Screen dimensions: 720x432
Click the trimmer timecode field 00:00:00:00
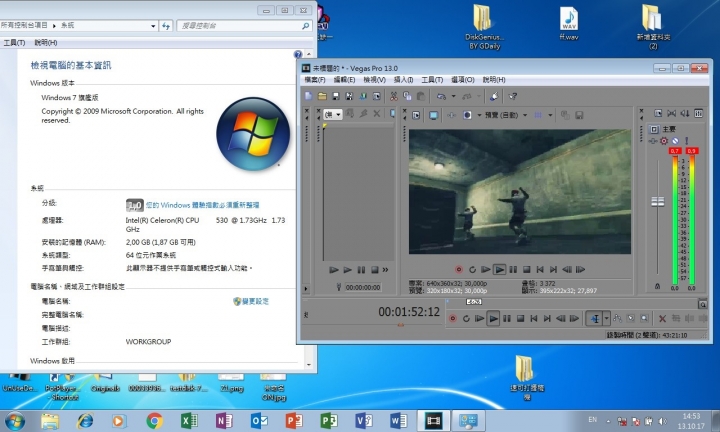tap(363, 287)
